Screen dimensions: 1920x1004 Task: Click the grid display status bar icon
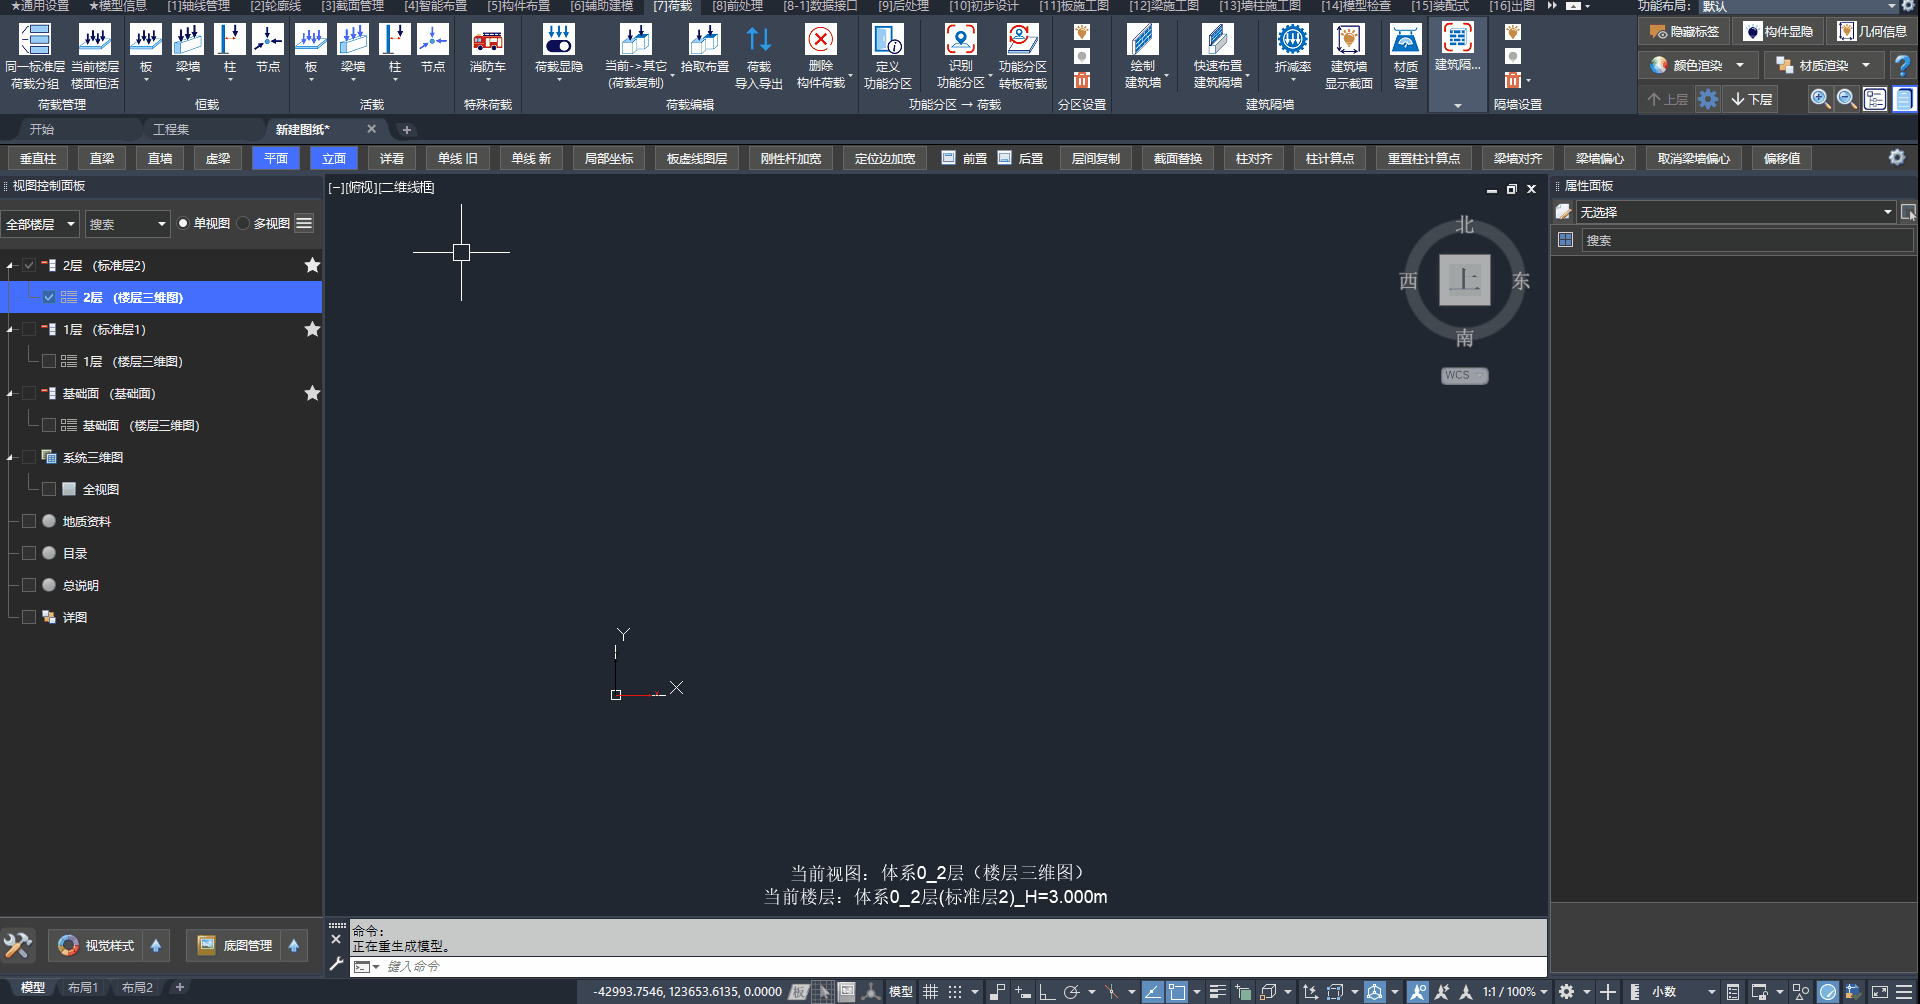(x=930, y=992)
